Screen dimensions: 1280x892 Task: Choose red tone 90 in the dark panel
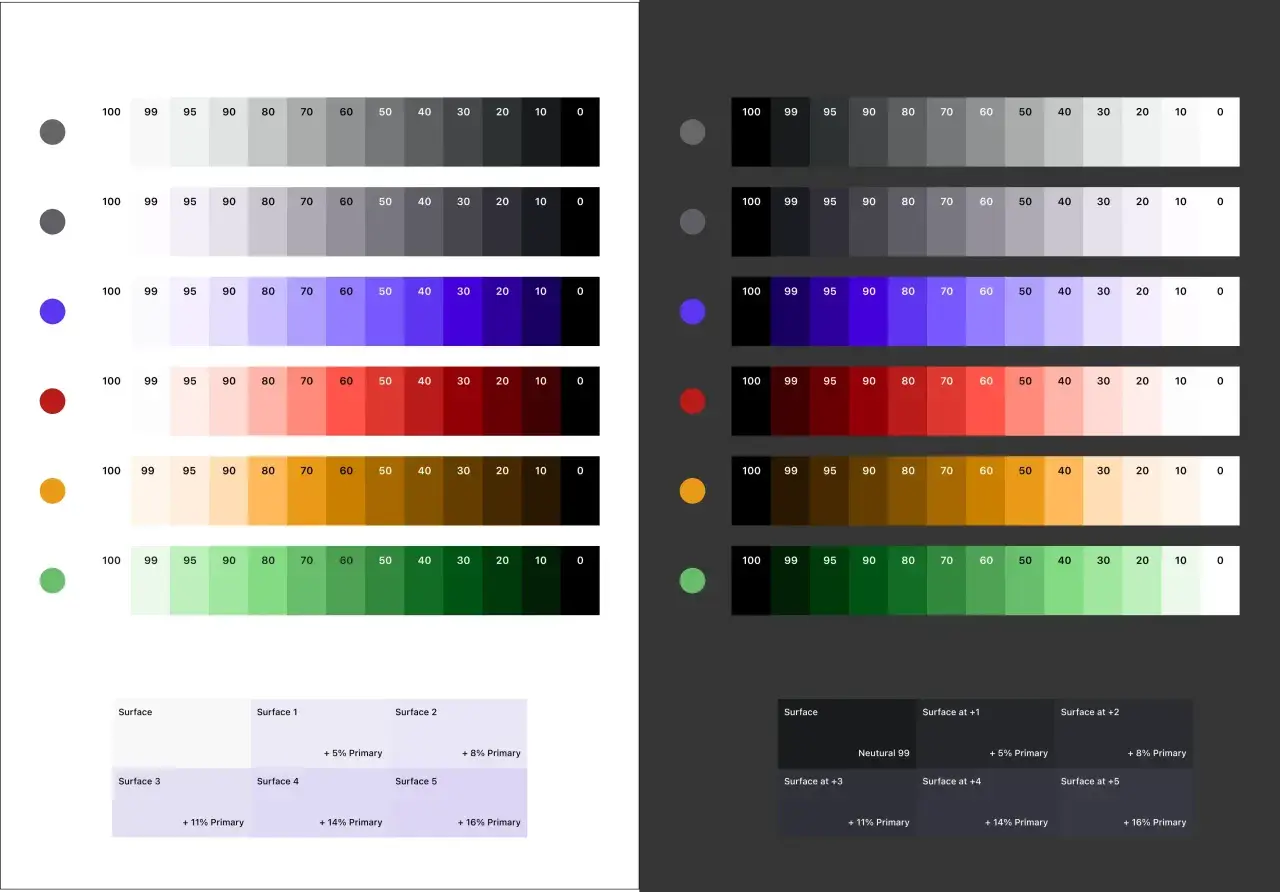(x=869, y=401)
